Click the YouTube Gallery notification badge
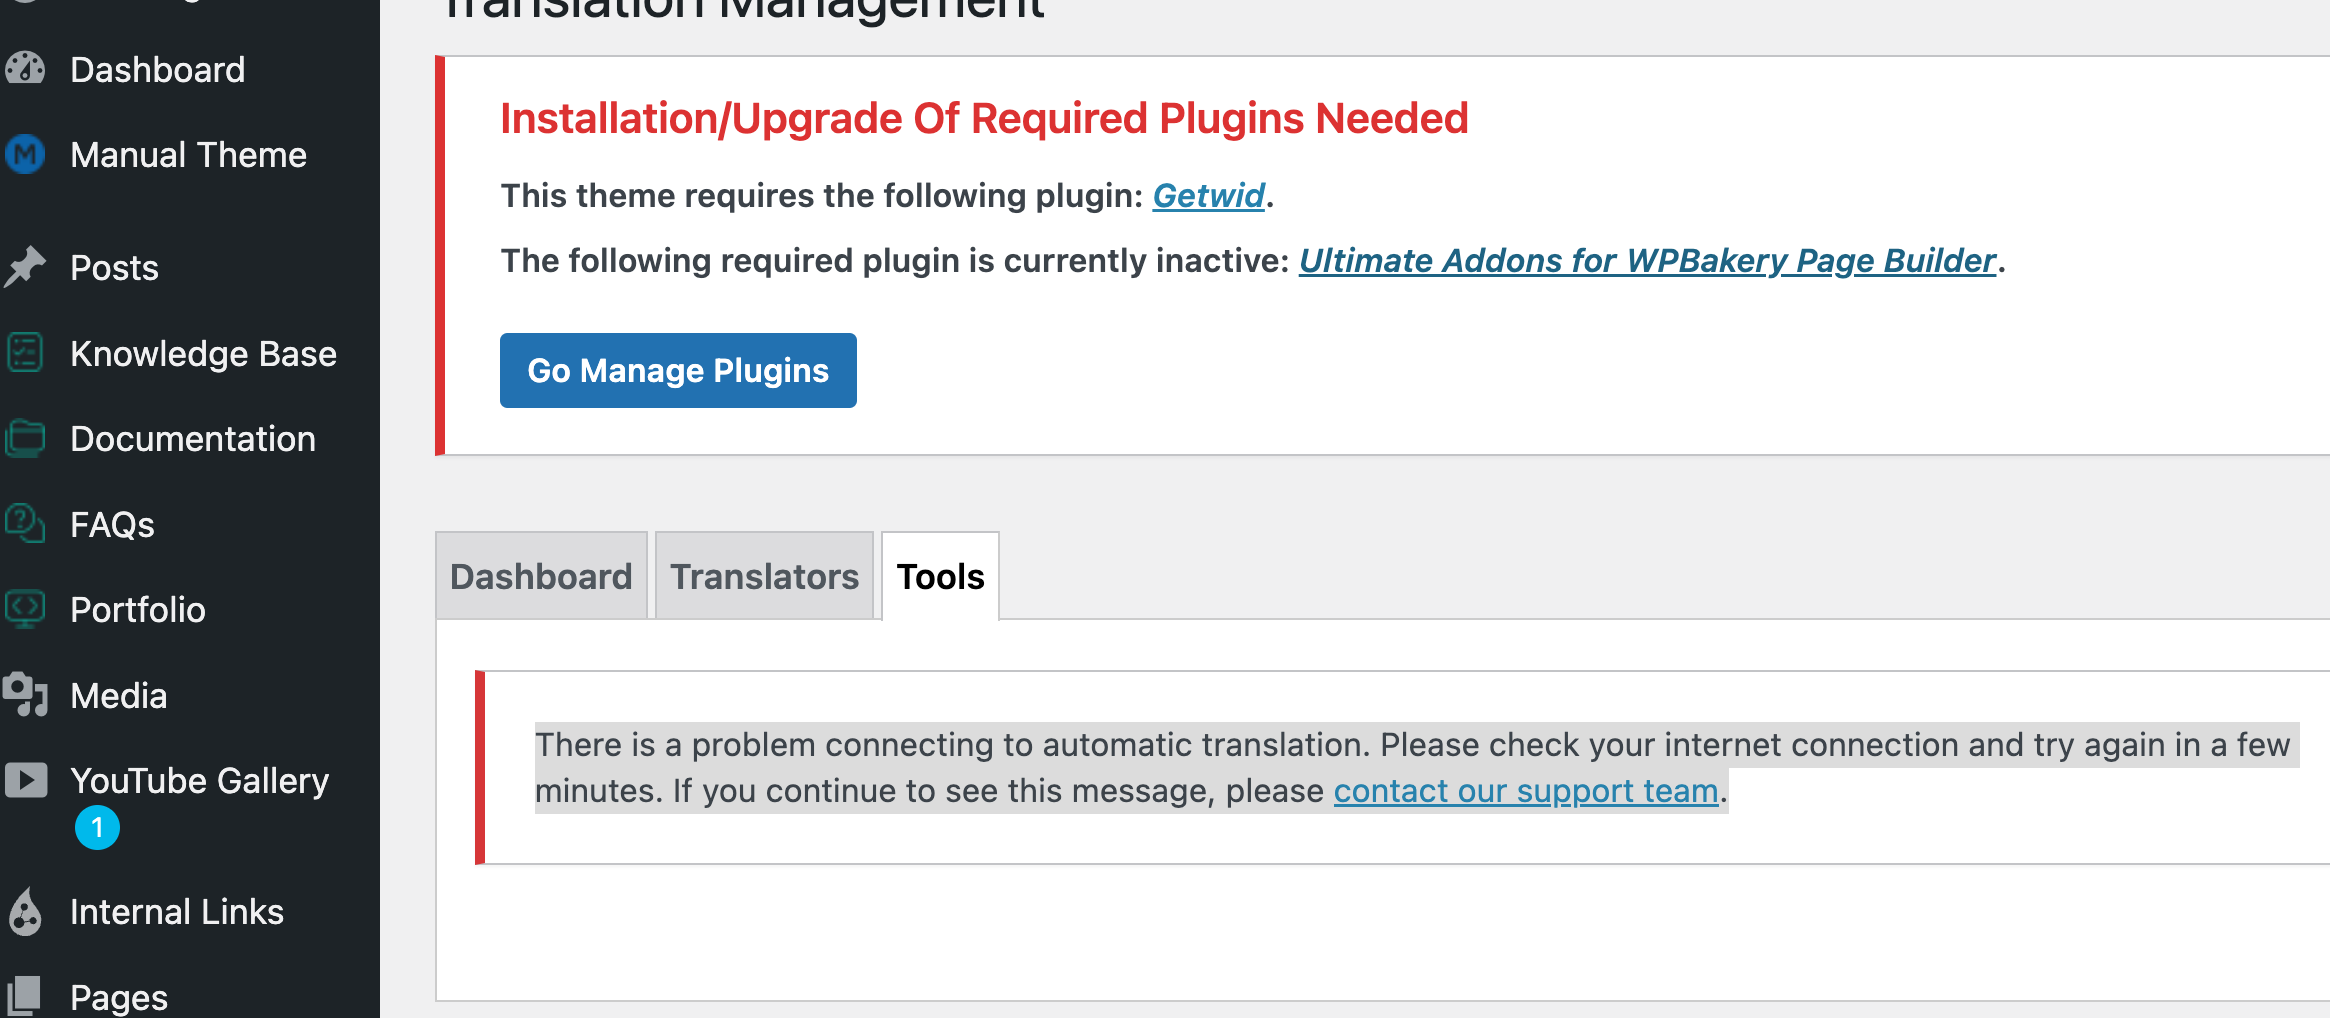 [96, 827]
